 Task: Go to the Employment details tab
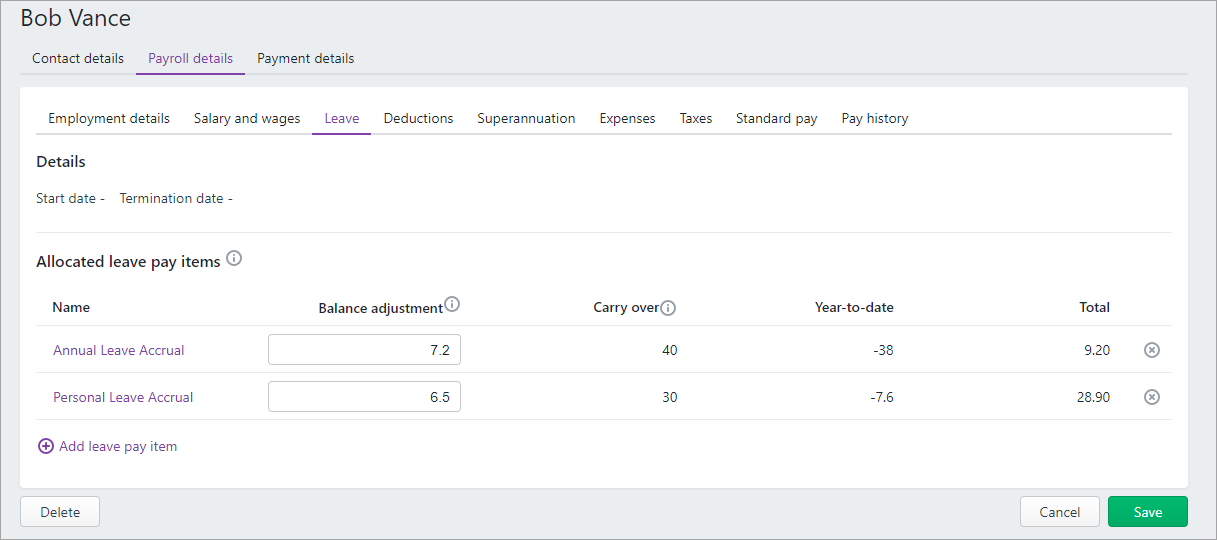109,118
